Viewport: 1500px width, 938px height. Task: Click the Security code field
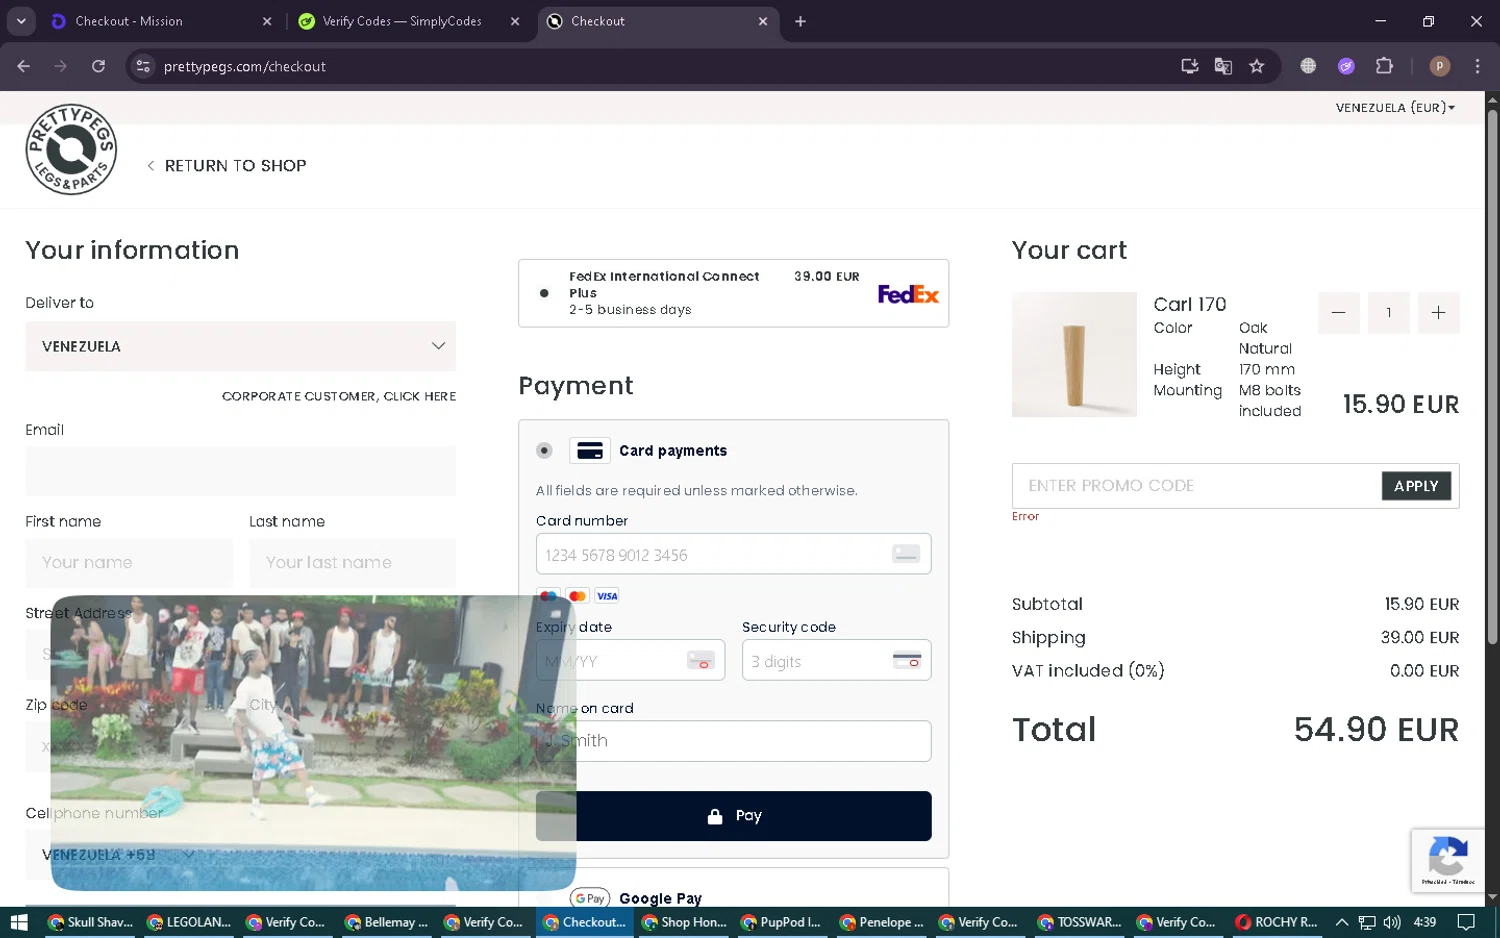pos(836,661)
